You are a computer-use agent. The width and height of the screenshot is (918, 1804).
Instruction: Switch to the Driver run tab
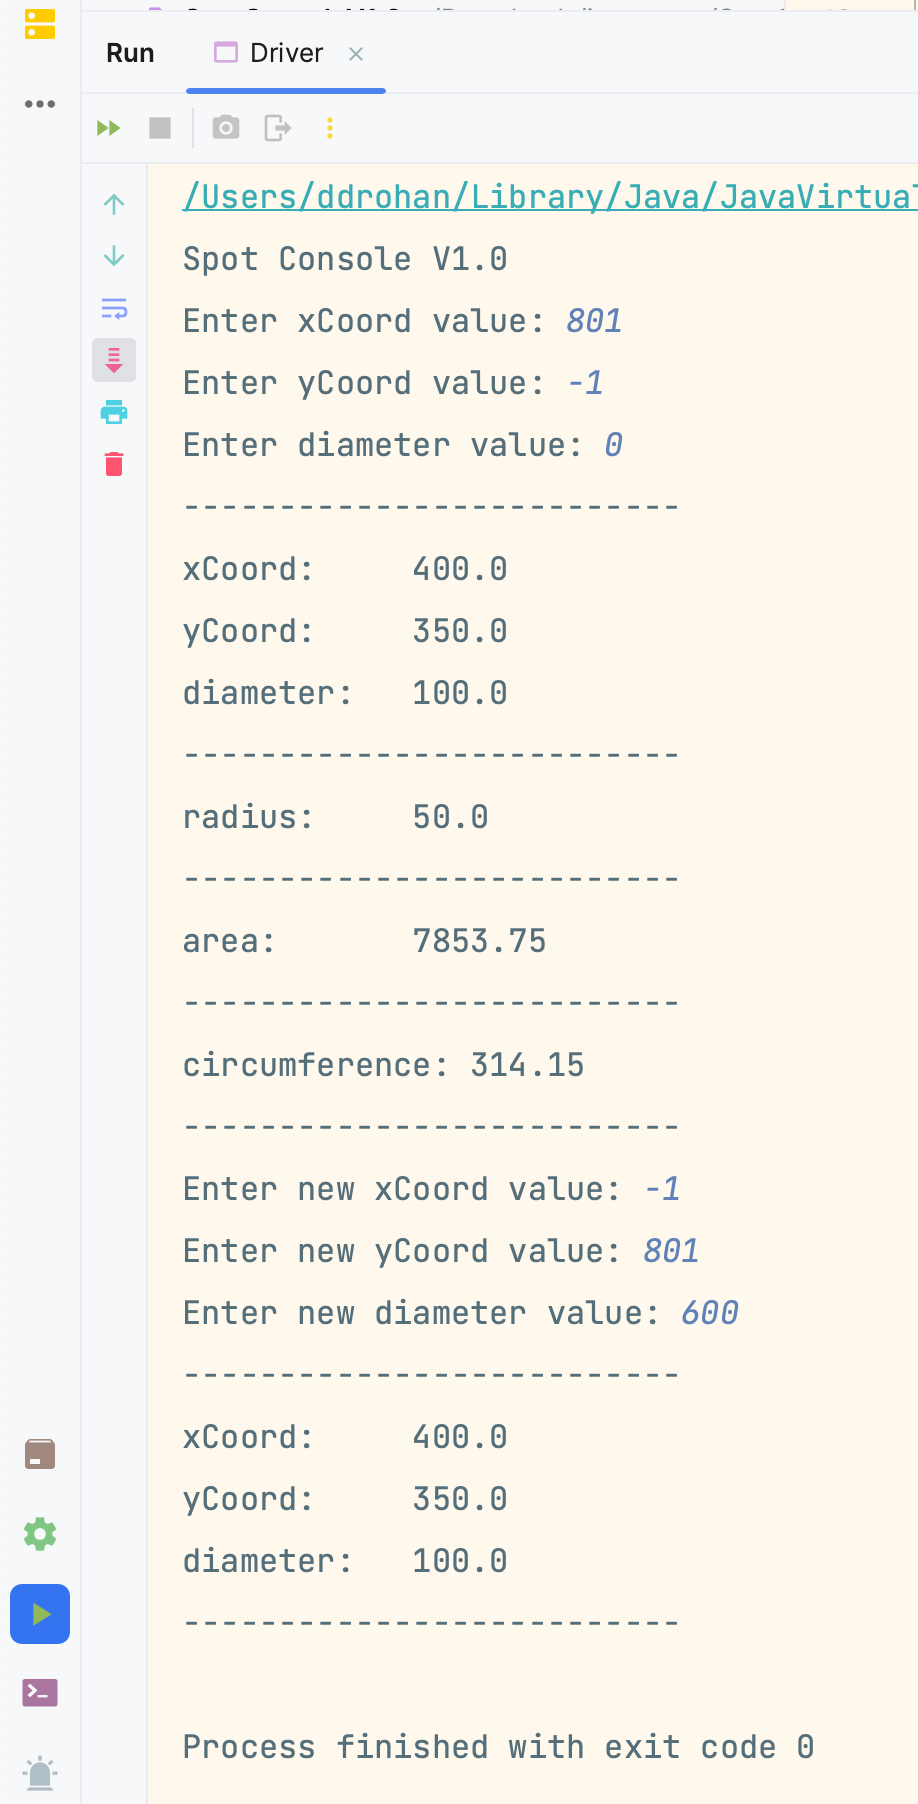click(x=285, y=53)
